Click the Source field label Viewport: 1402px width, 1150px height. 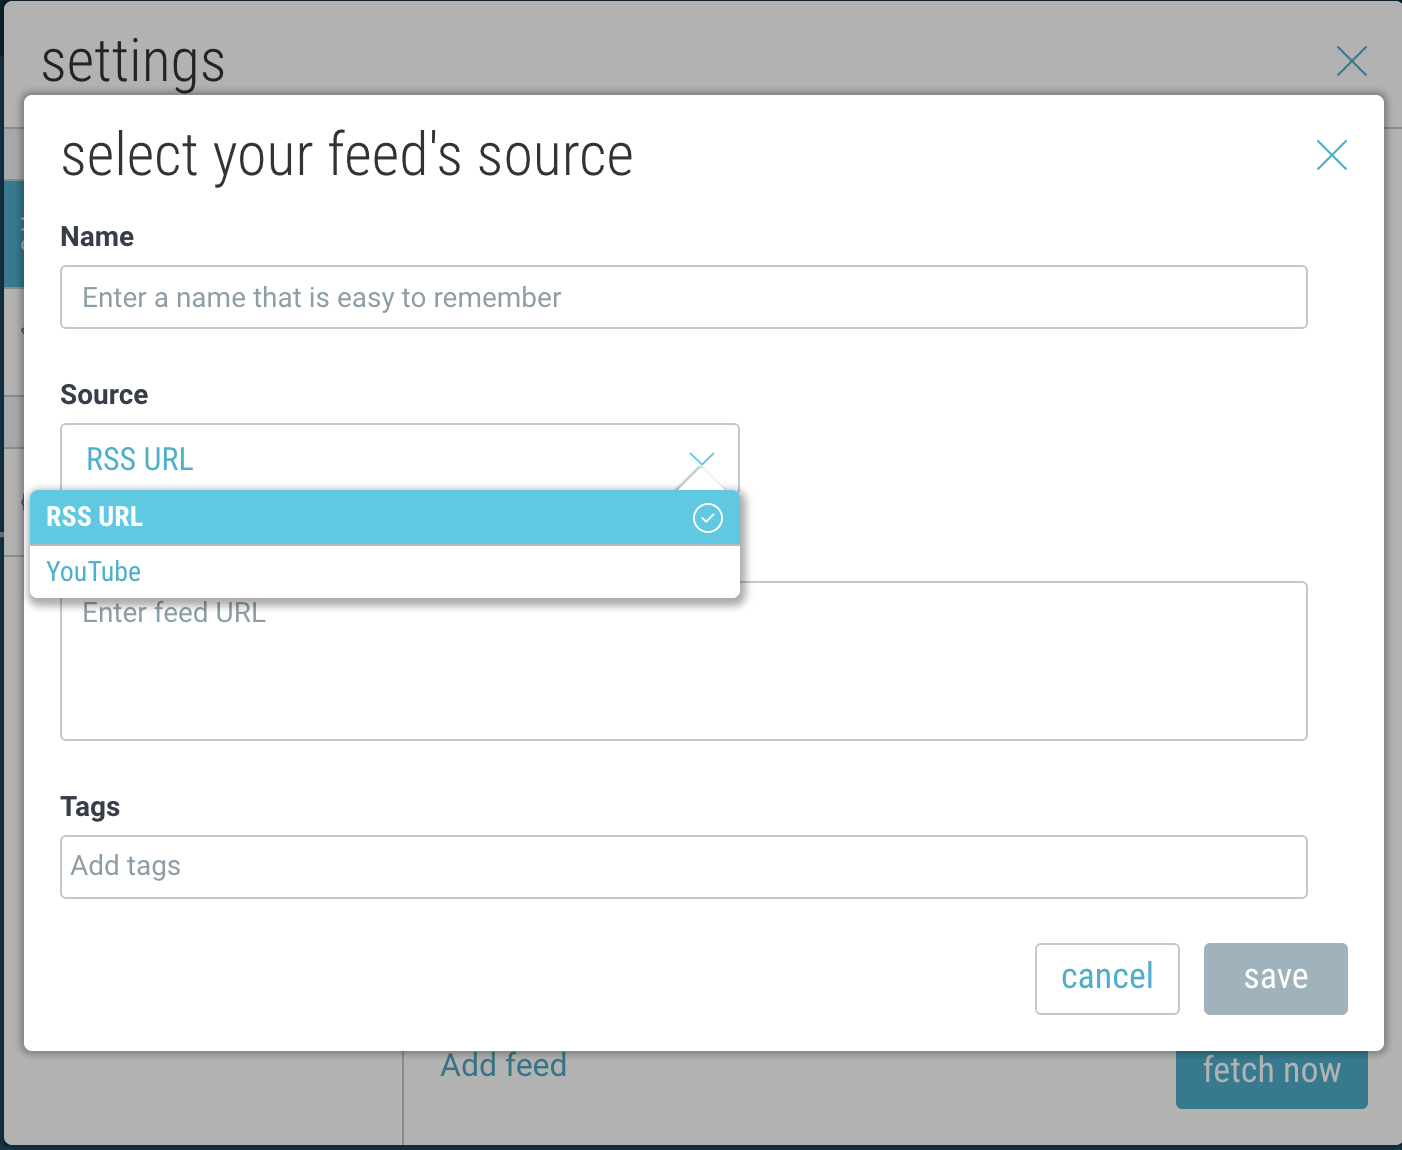104,394
